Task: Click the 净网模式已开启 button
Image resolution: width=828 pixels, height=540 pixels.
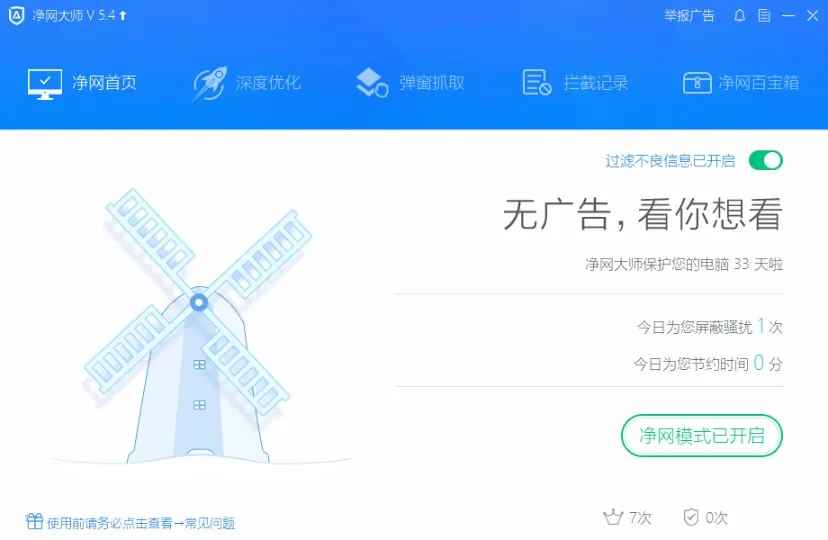Action: [x=702, y=435]
